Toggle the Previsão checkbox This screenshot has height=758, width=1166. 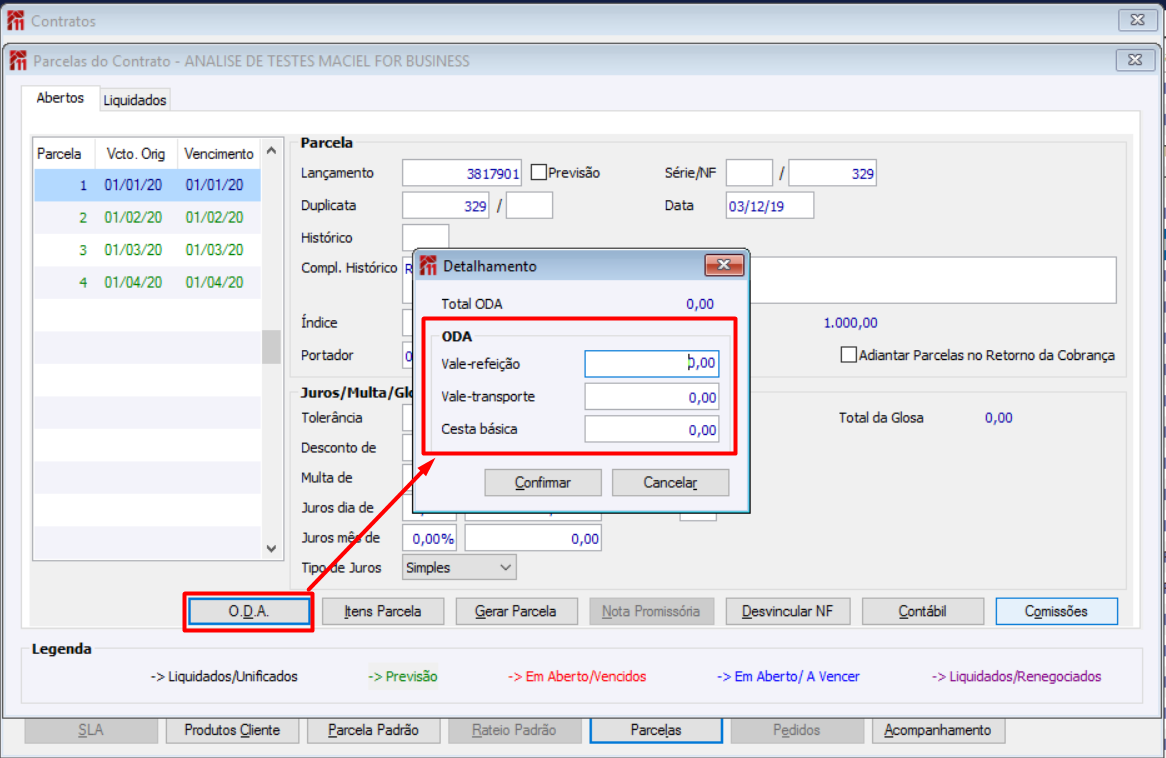pos(539,173)
